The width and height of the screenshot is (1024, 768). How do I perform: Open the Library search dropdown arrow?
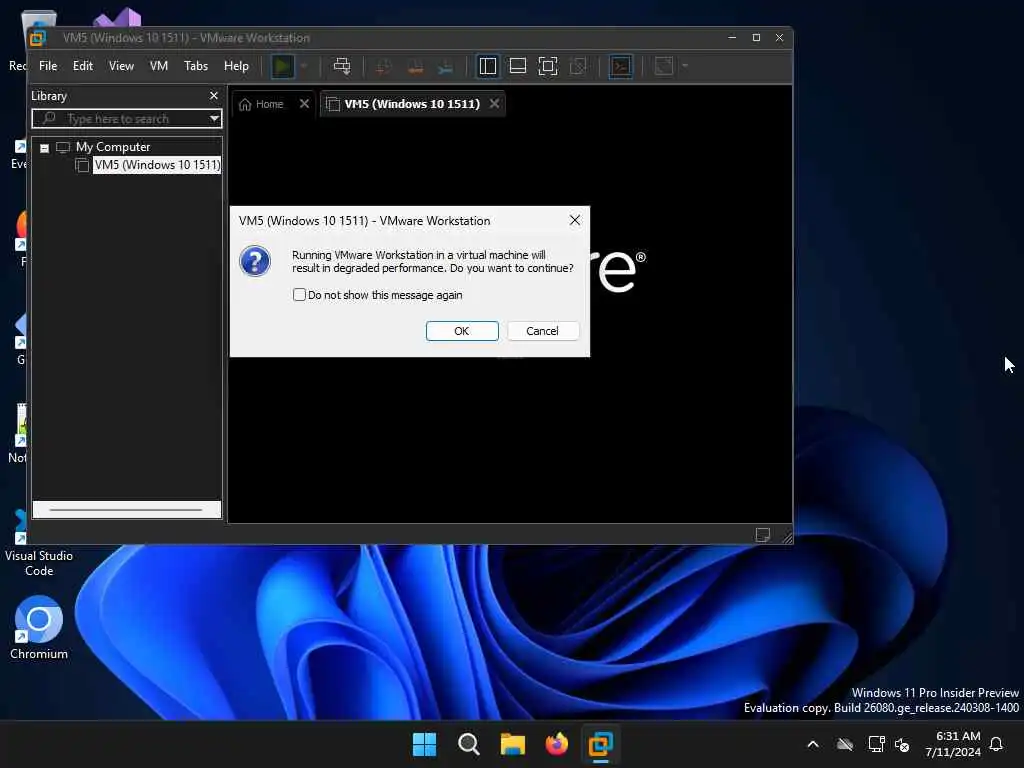(x=214, y=119)
